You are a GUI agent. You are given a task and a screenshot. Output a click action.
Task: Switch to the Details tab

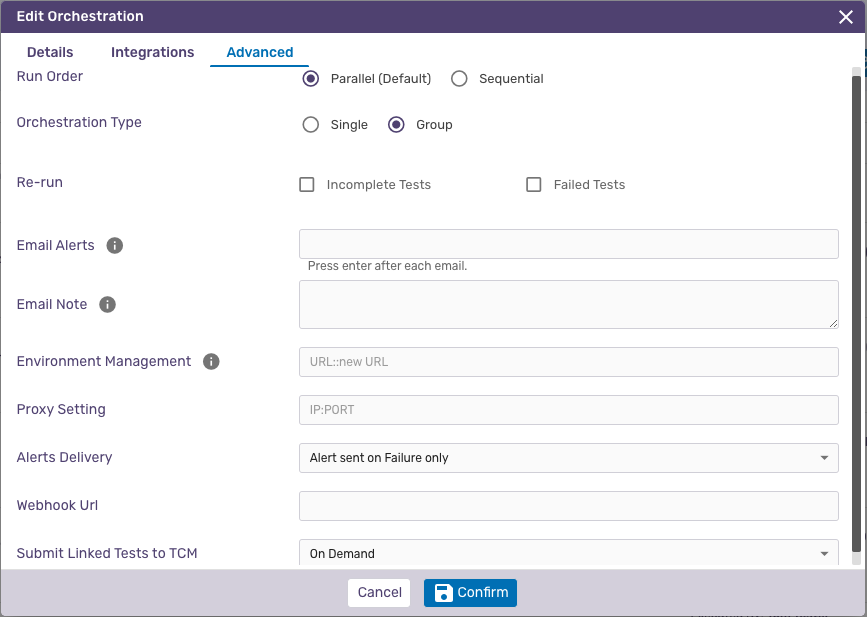point(50,52)
